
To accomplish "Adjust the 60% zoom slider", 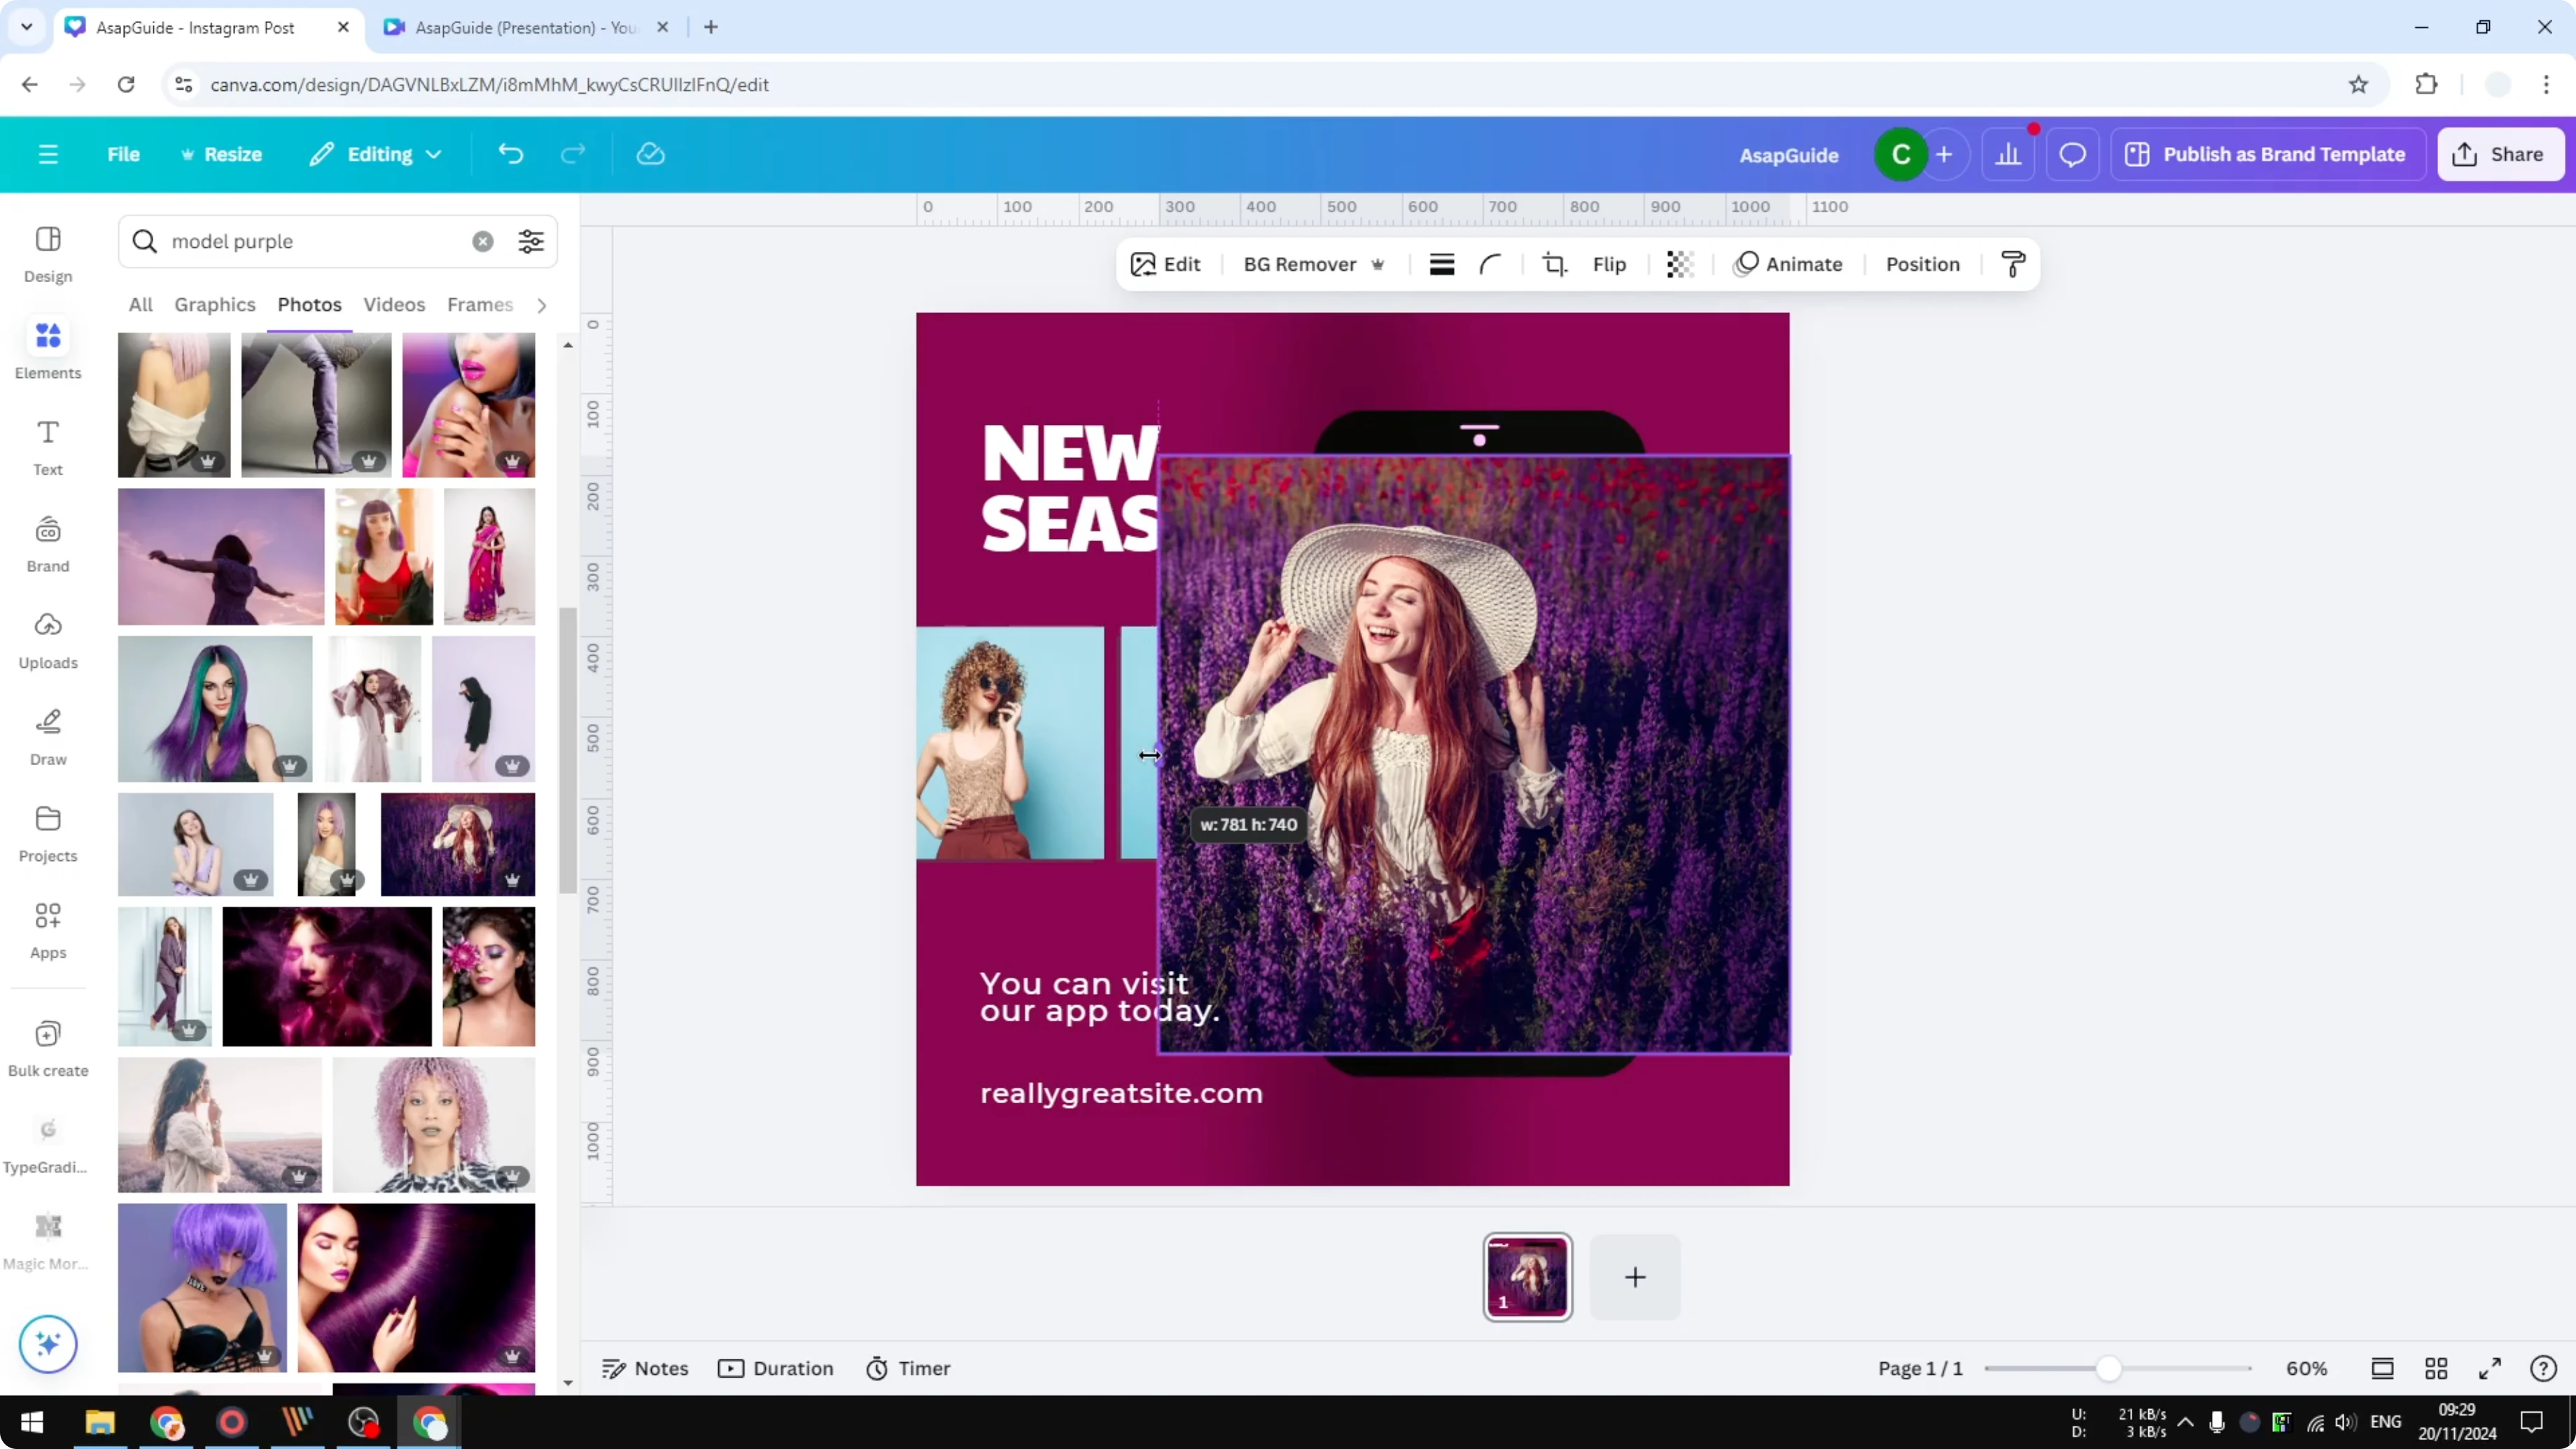I will [2110, 1368].
